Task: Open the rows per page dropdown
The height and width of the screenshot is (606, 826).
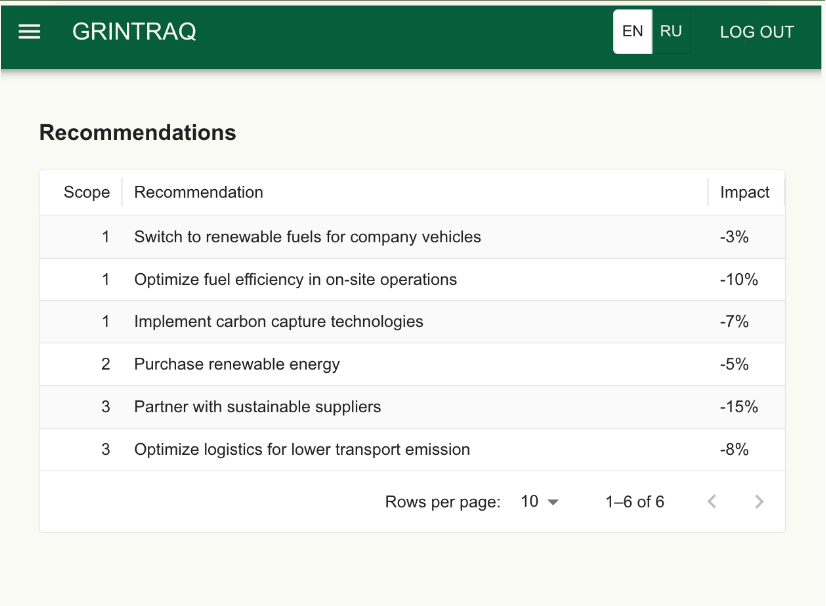Action: coord(539,502)
